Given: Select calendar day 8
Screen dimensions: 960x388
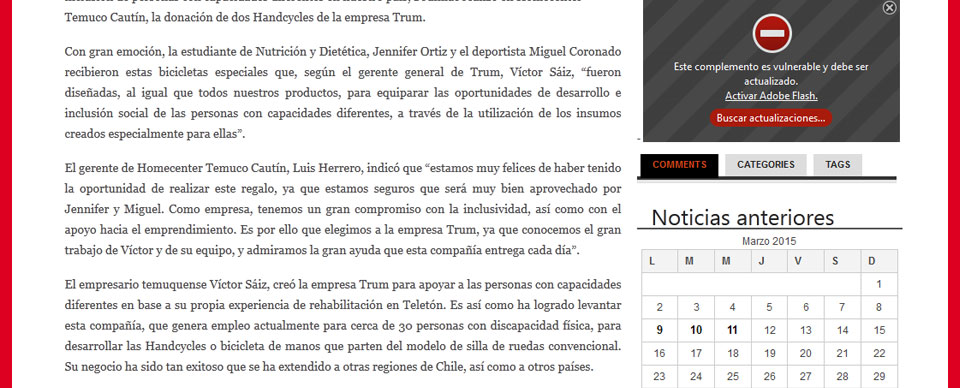Looking at the screenshot, I should point(879,307).
